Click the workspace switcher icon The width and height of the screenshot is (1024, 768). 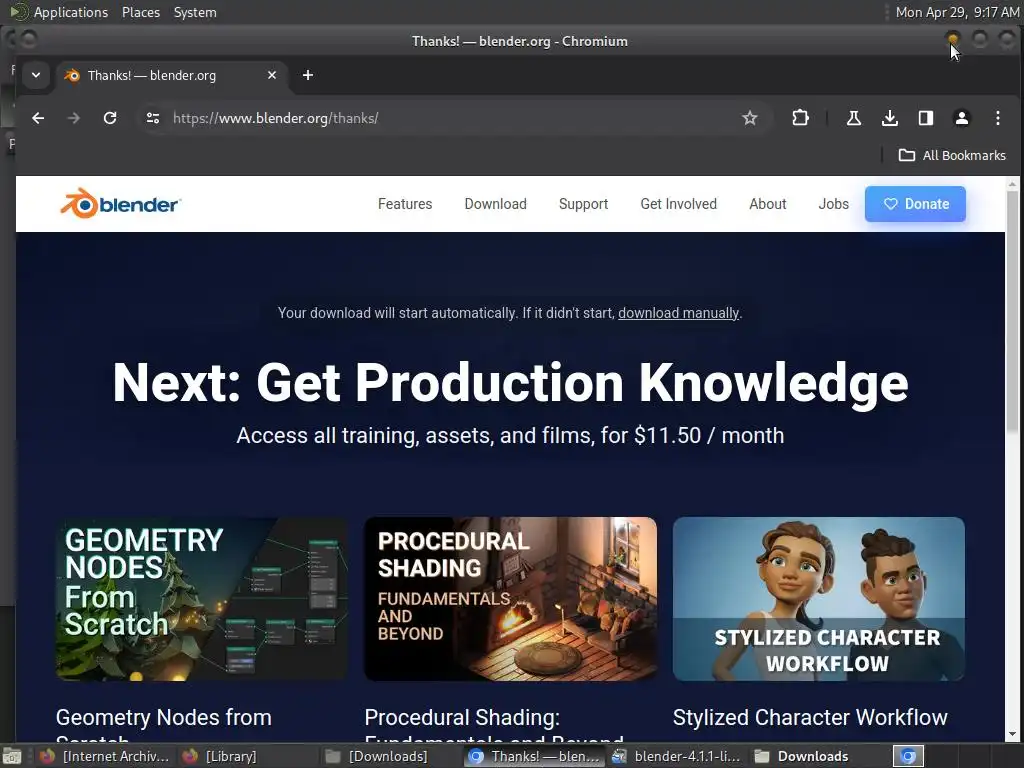point(908,756)
